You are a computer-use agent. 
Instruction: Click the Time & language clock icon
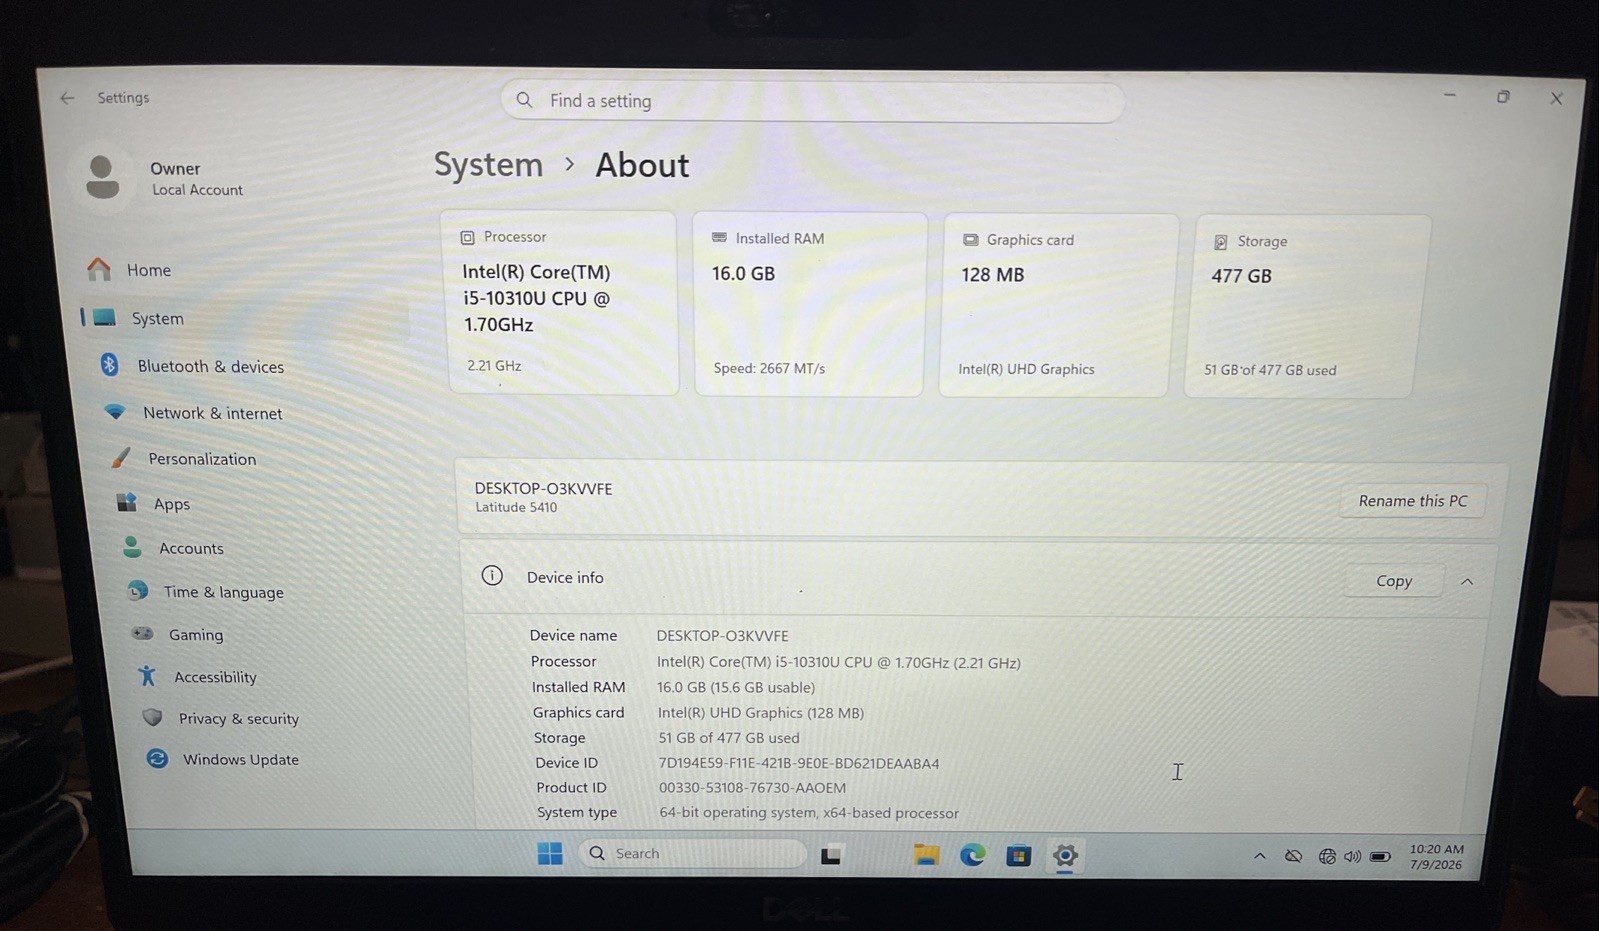click(138, 591)
